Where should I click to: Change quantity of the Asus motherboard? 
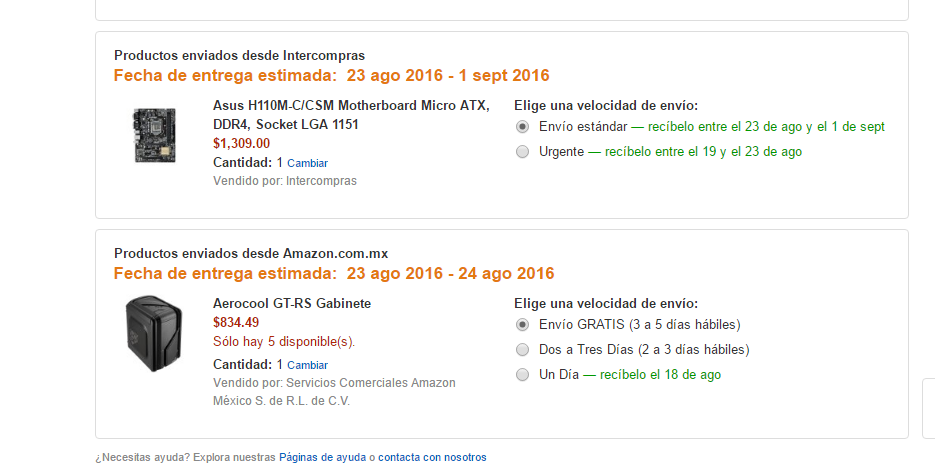pos(308,163)
